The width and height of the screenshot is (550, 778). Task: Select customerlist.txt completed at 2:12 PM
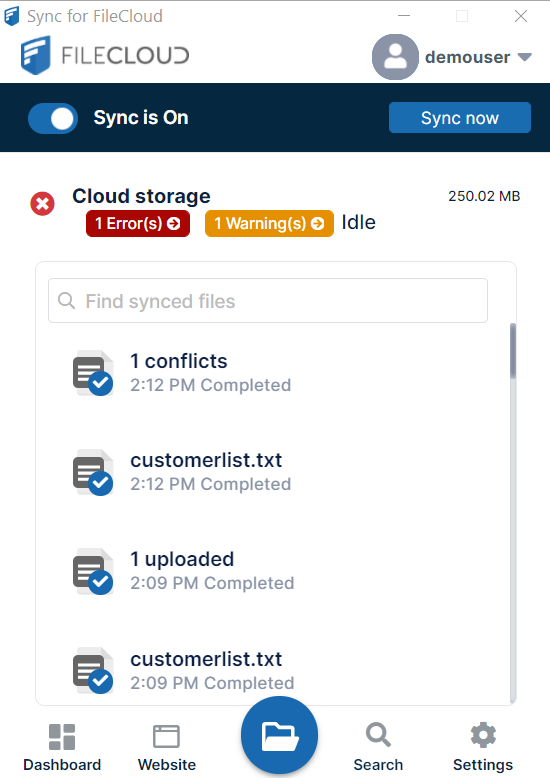point(273,471)
